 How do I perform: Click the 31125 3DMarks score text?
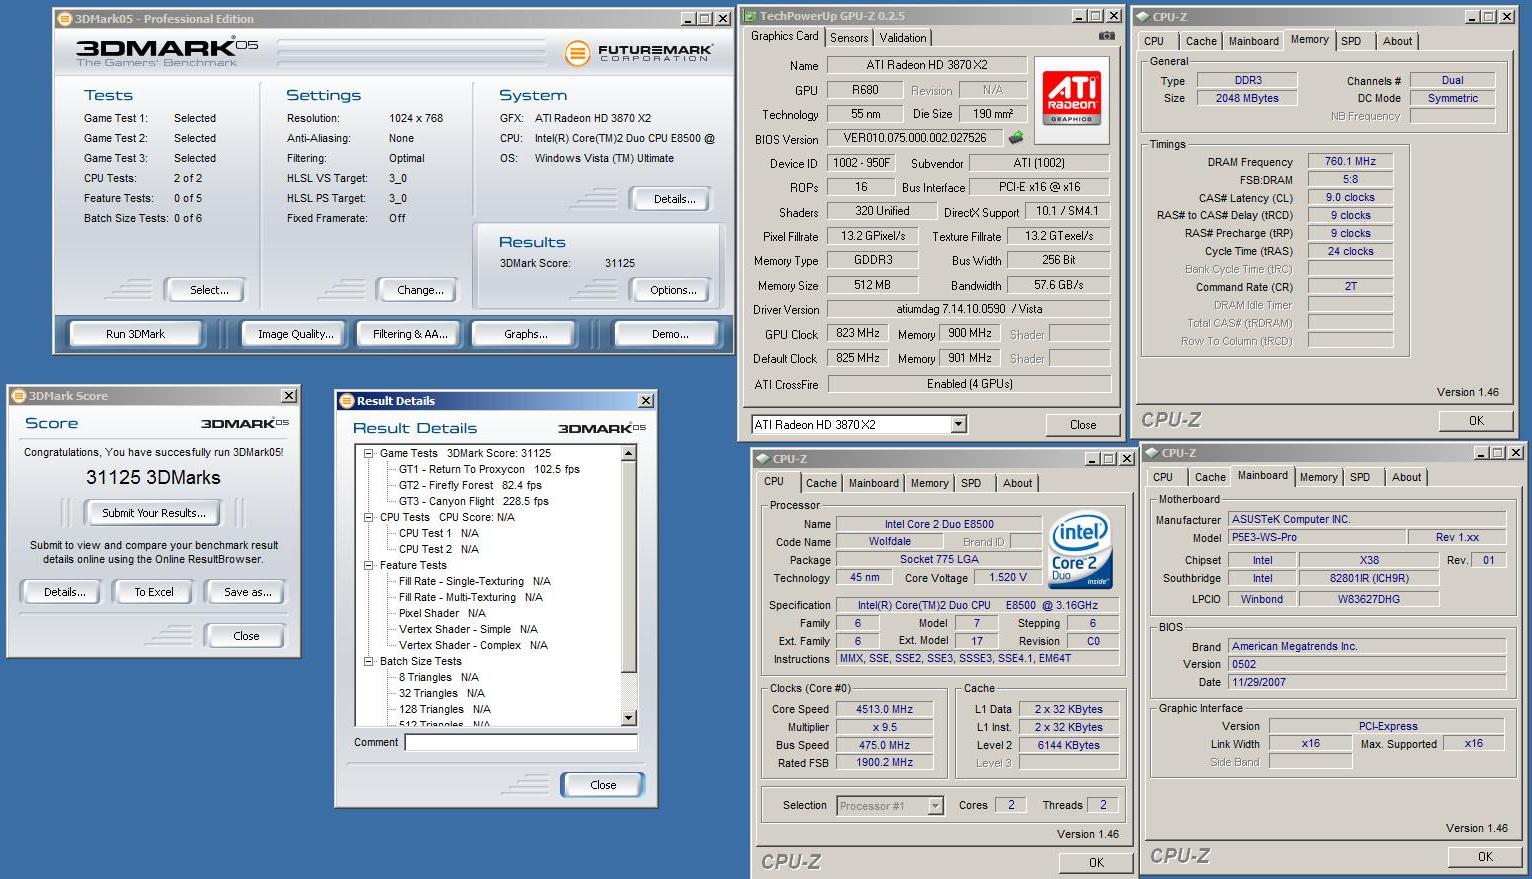tap(153, 477)
